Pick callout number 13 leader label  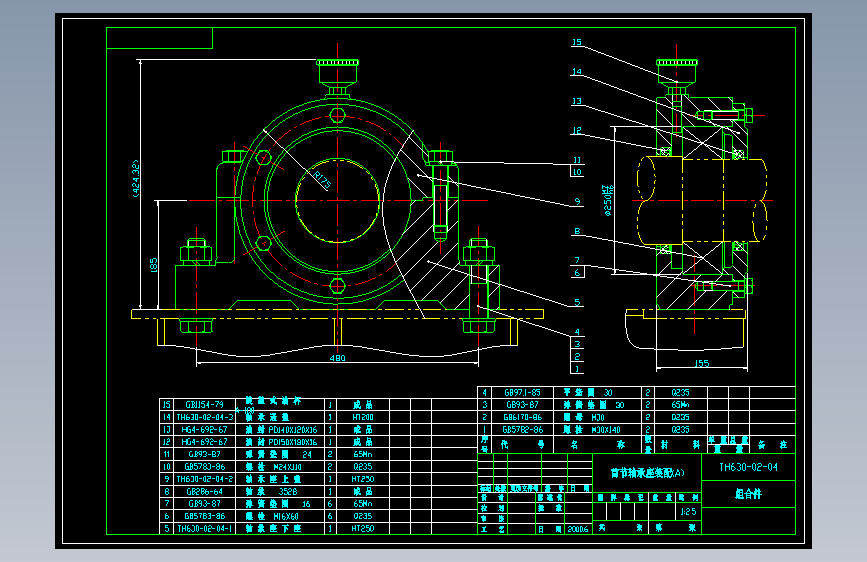pos(577,101)
